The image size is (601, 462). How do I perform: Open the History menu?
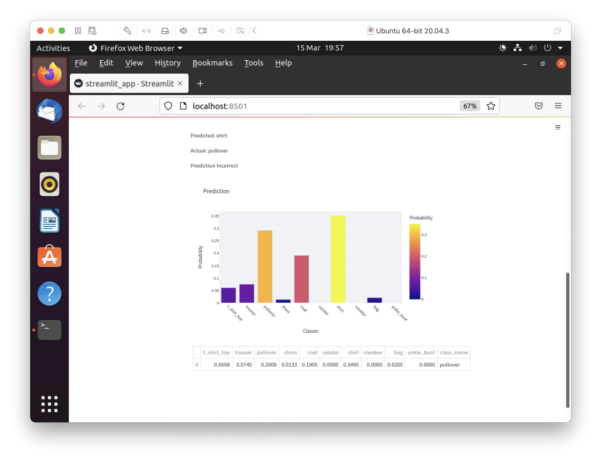(168, 63)
